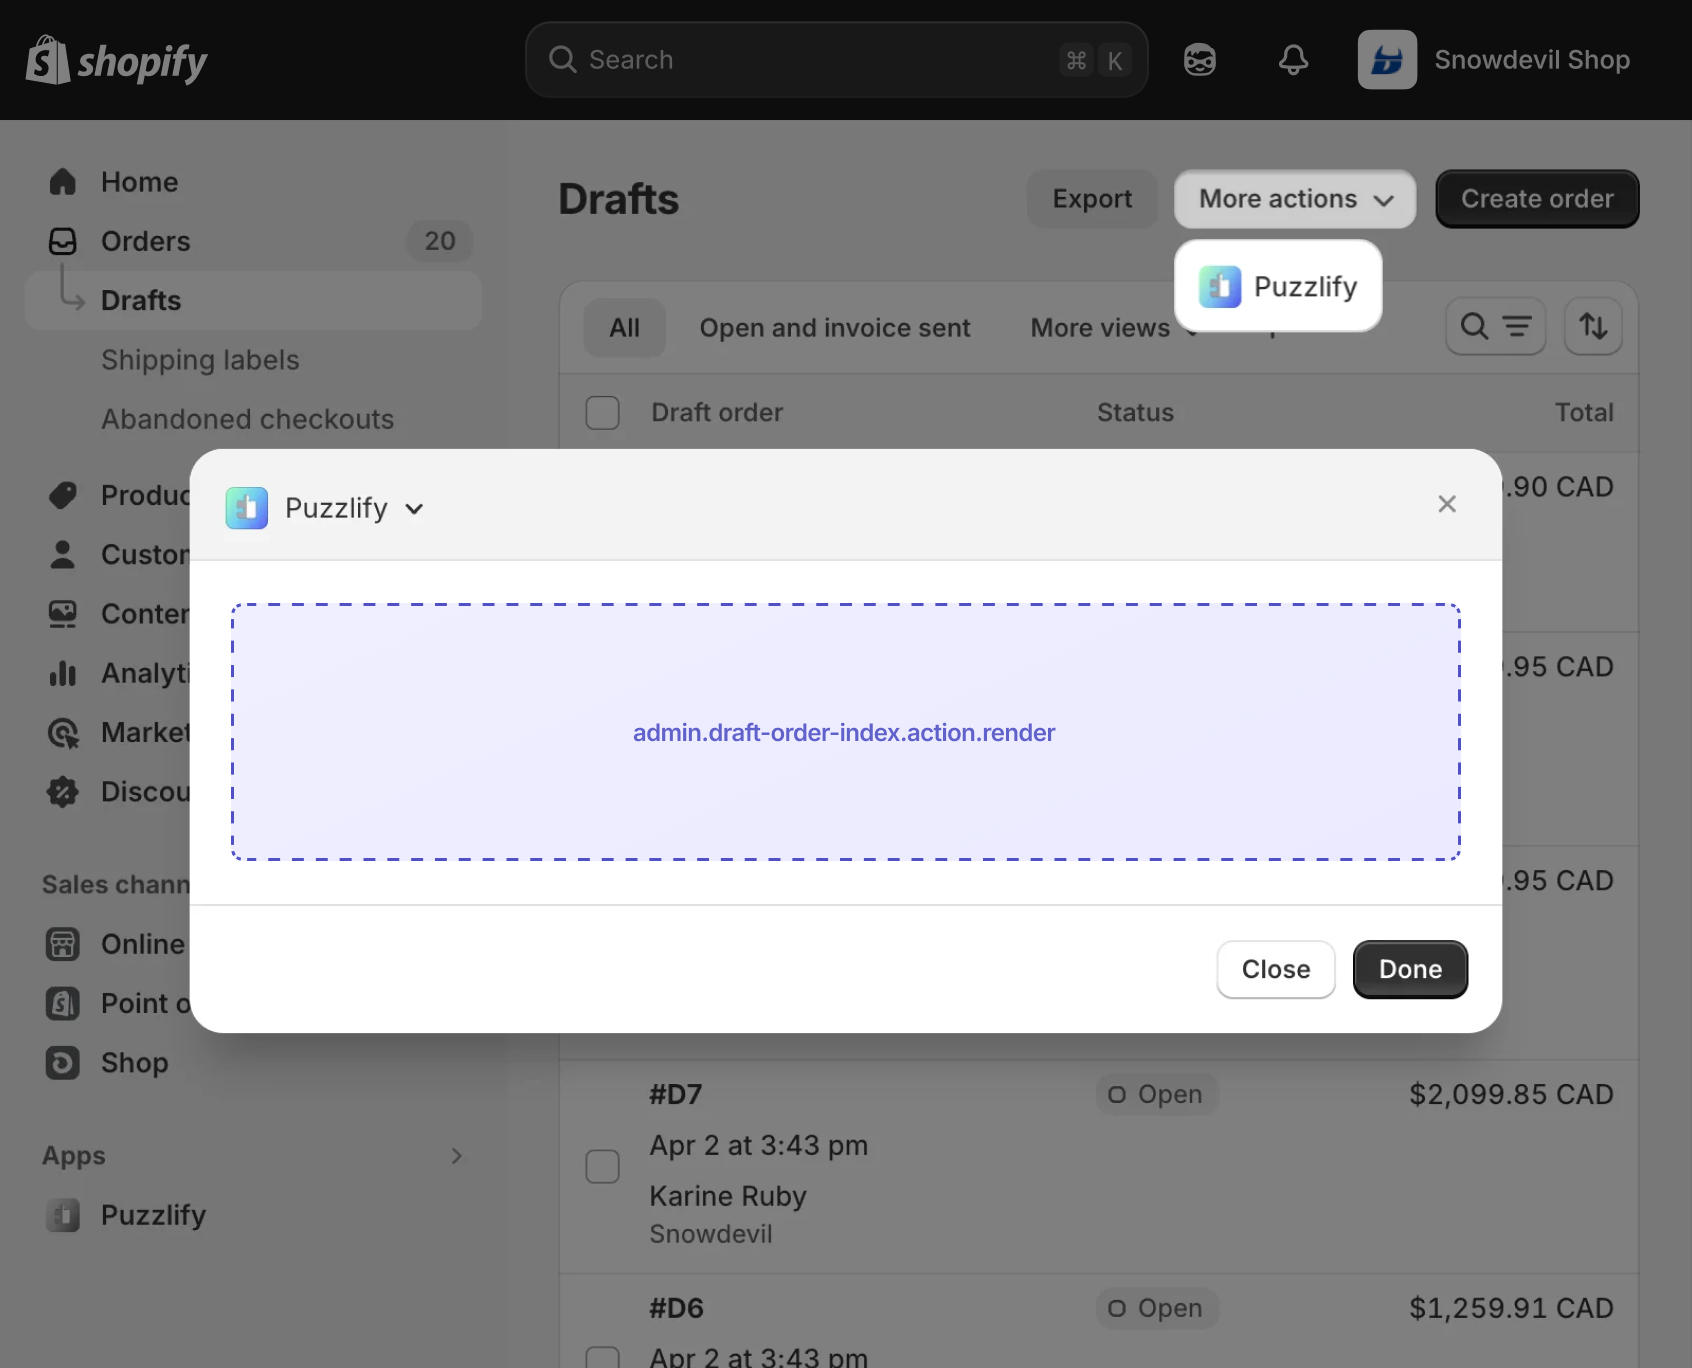1692x1368 pixels.
Task: Click the Puzzlify icon in modal header
Action: click(247, 508)
